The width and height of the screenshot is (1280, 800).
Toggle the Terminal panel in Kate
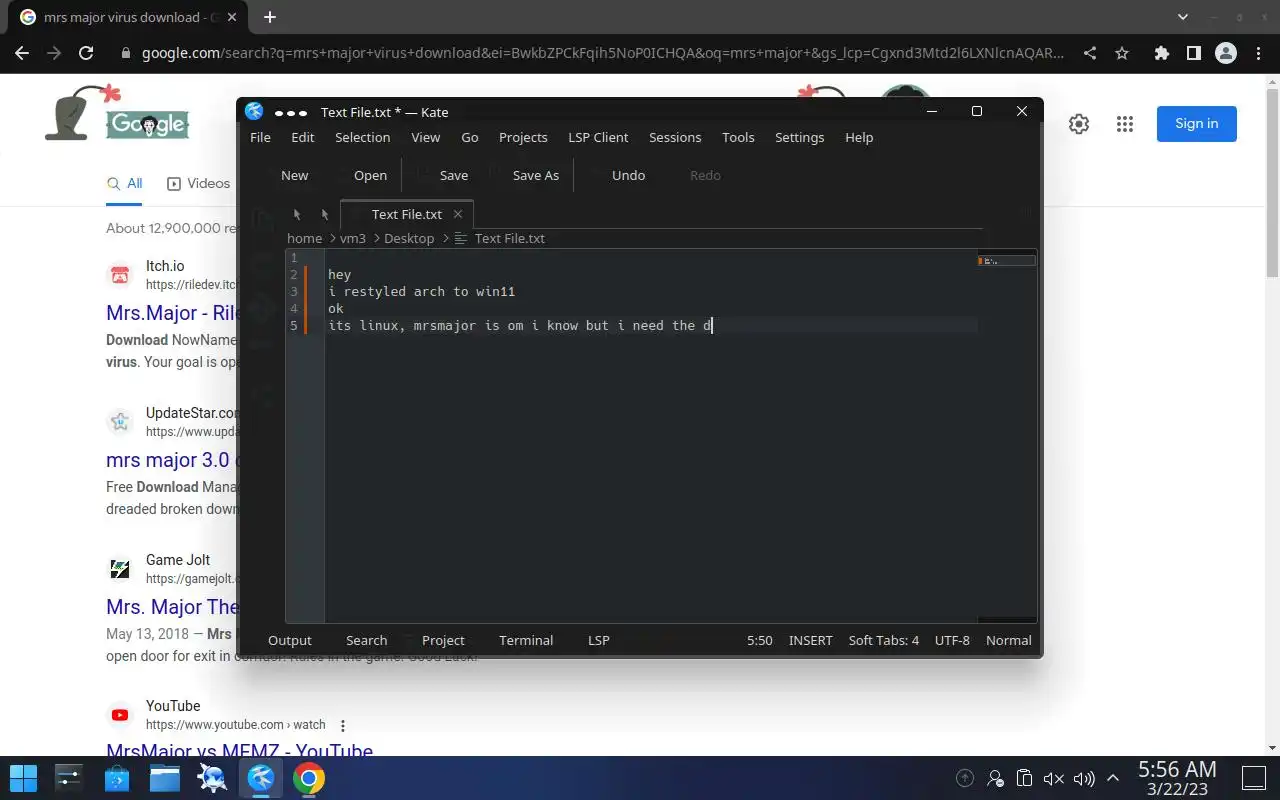(x=526, y=640)
